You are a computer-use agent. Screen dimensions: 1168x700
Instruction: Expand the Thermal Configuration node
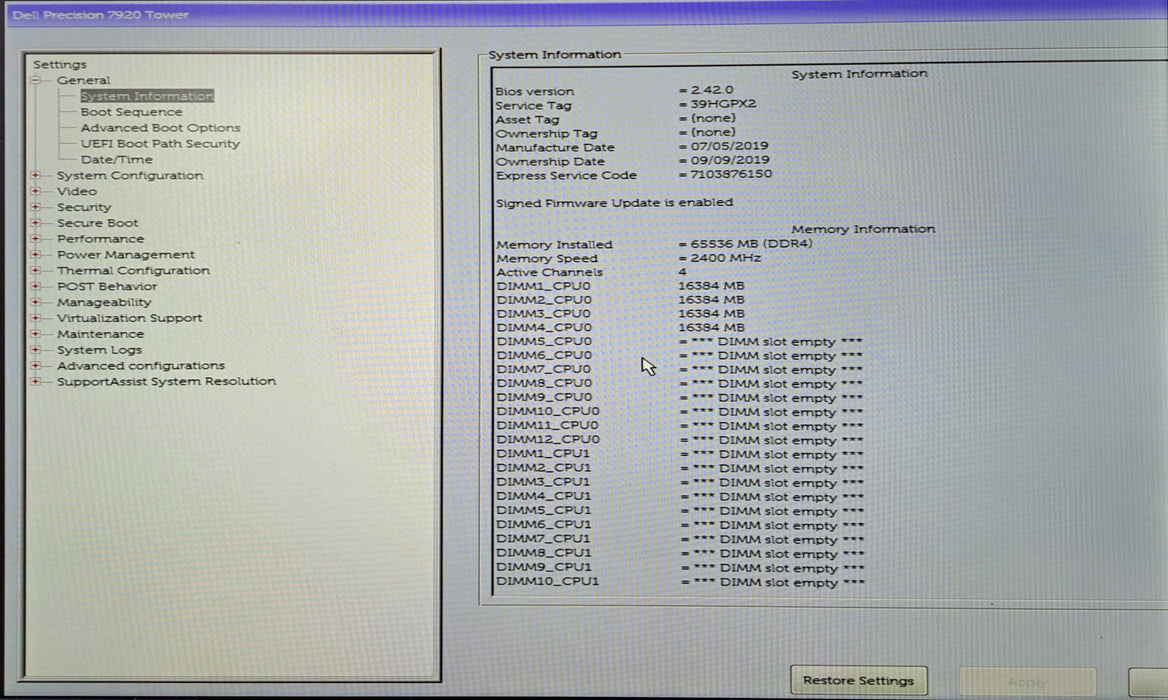[x=35, y=270]
